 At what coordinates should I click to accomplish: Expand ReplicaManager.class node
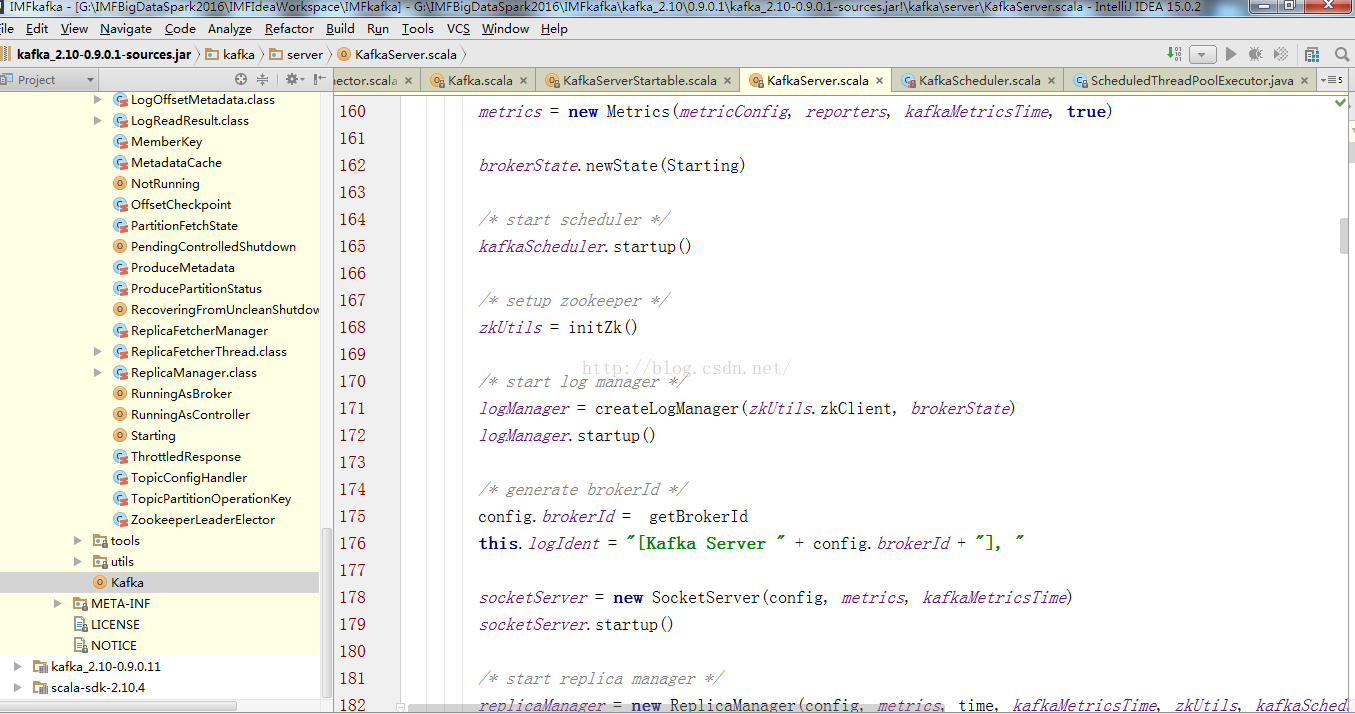tap(97, 373)
